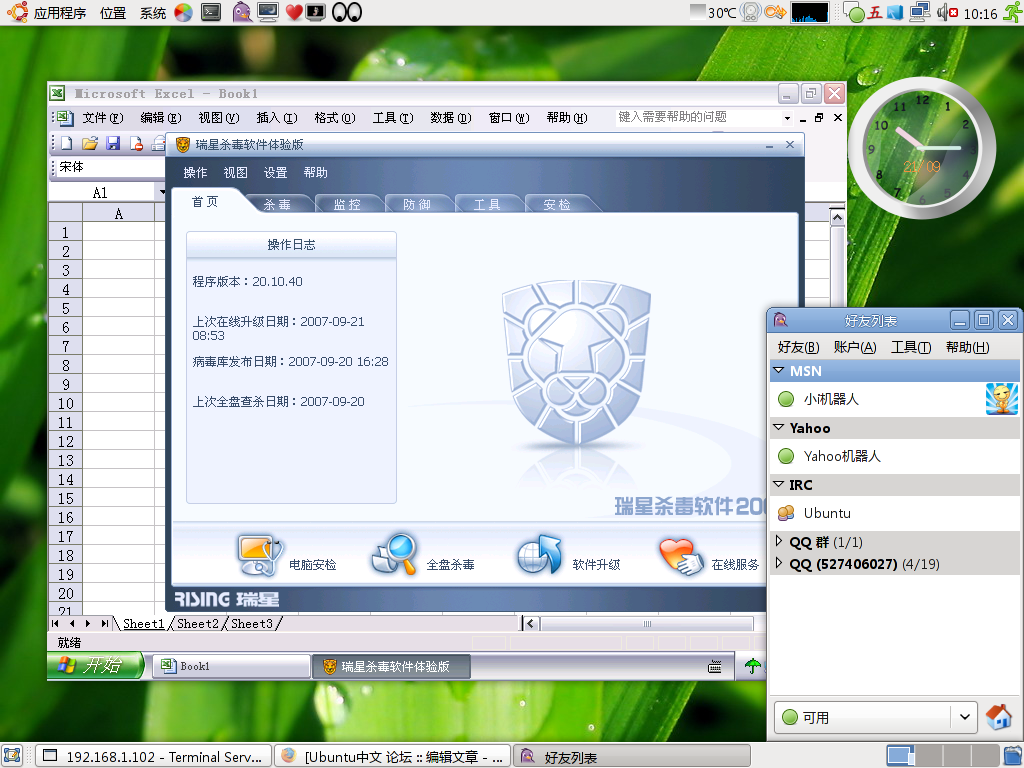Select the Ubuntu chat under IRC
The width and height of the screenshot is (1024, 768).
(x=895, y=513)
